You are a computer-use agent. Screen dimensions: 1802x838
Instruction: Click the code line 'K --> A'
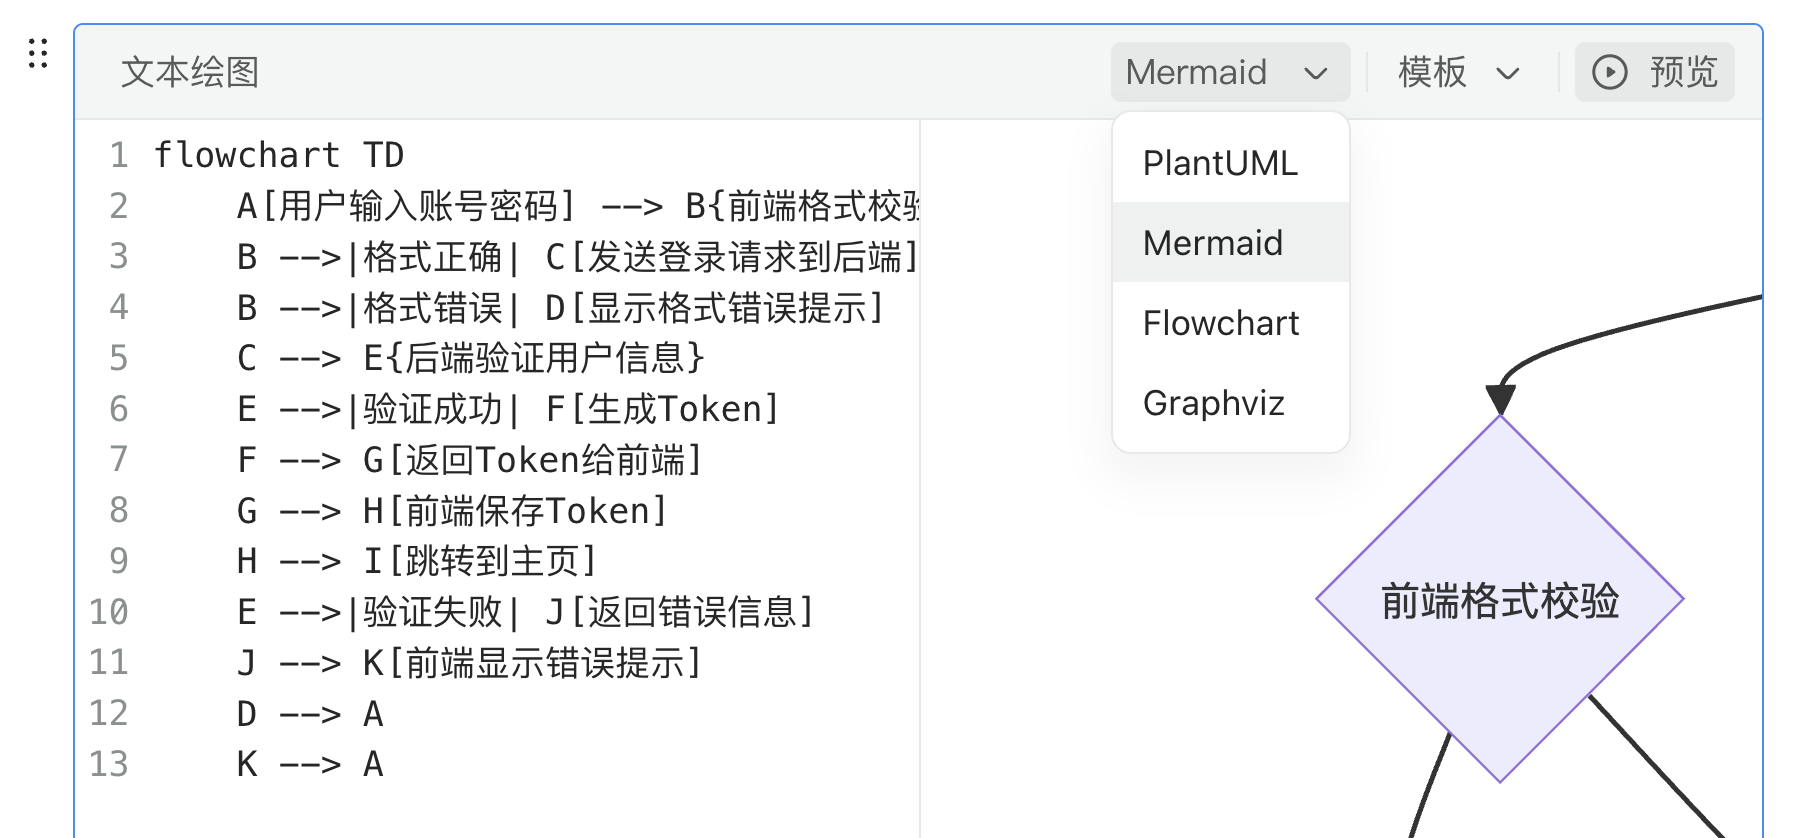click(x=310, y=764)
